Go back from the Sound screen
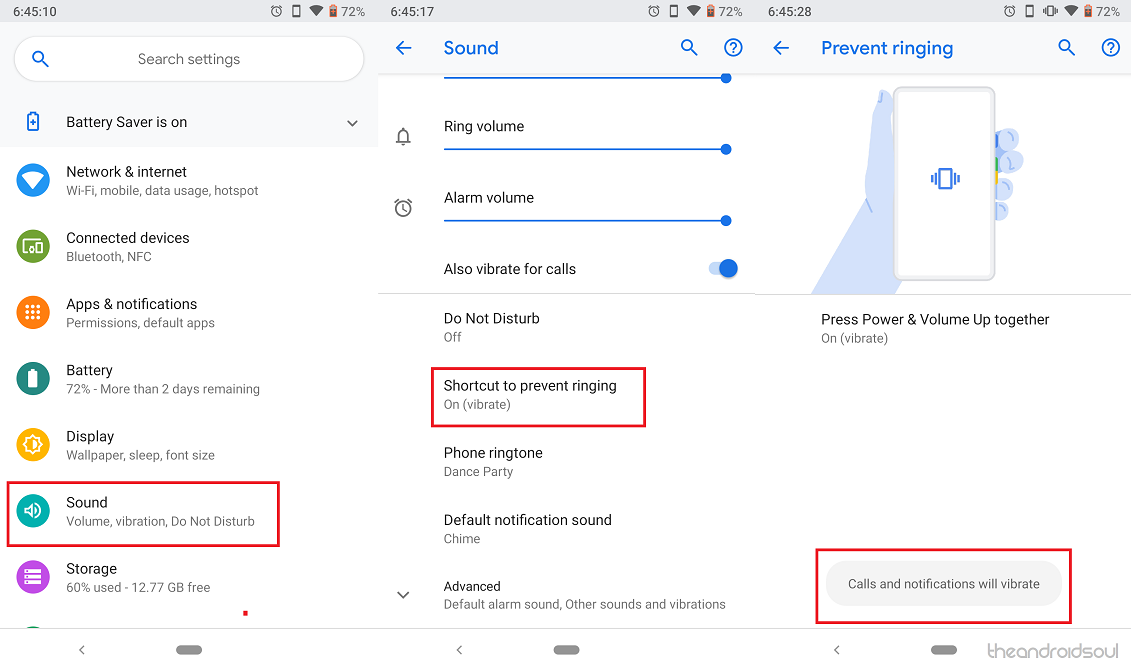This screenshot has width=1131, height=672. (404, 48)
